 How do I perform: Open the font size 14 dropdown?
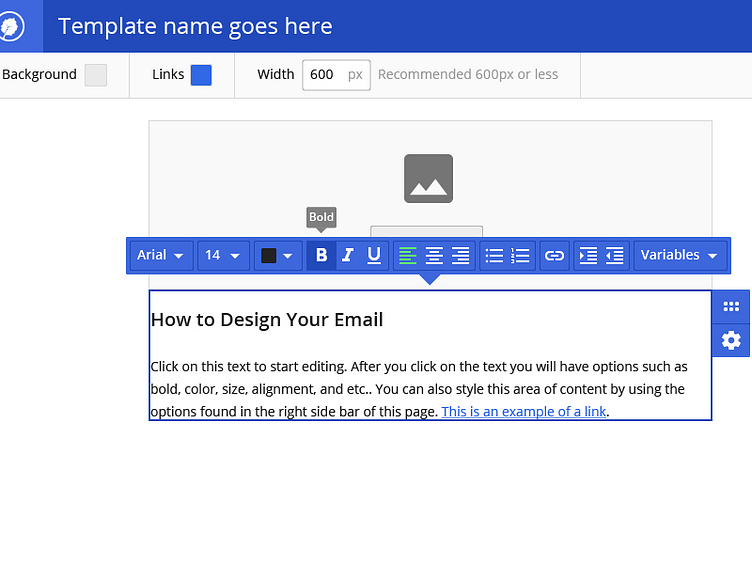tap(223, 256)
